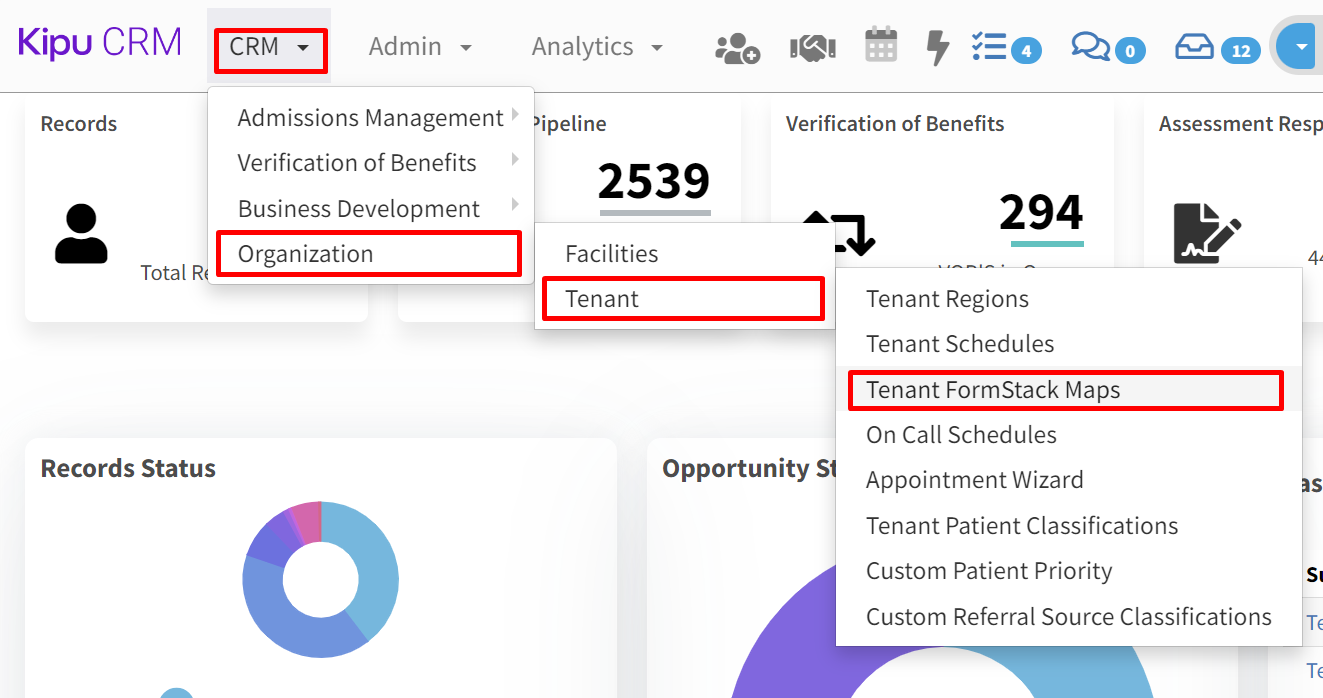Open the calendar icon in the toolbar

(881, 46)
